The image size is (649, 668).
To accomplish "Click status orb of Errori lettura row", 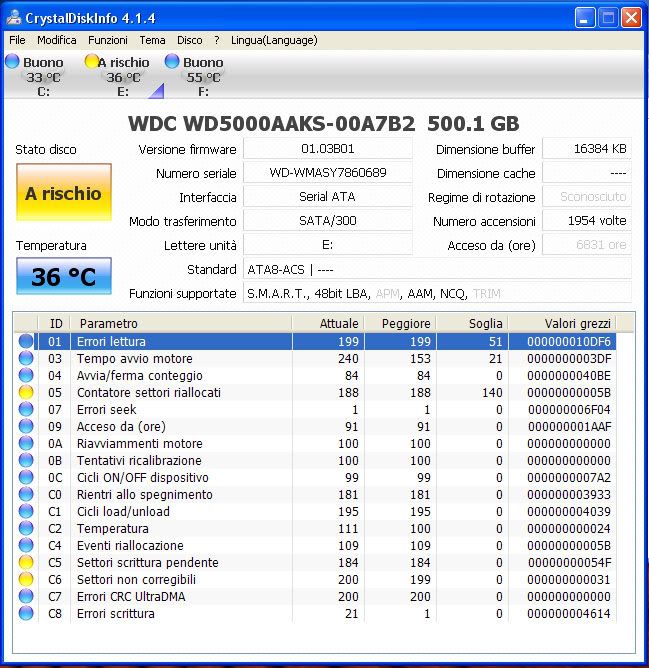I will click(26, 341).
